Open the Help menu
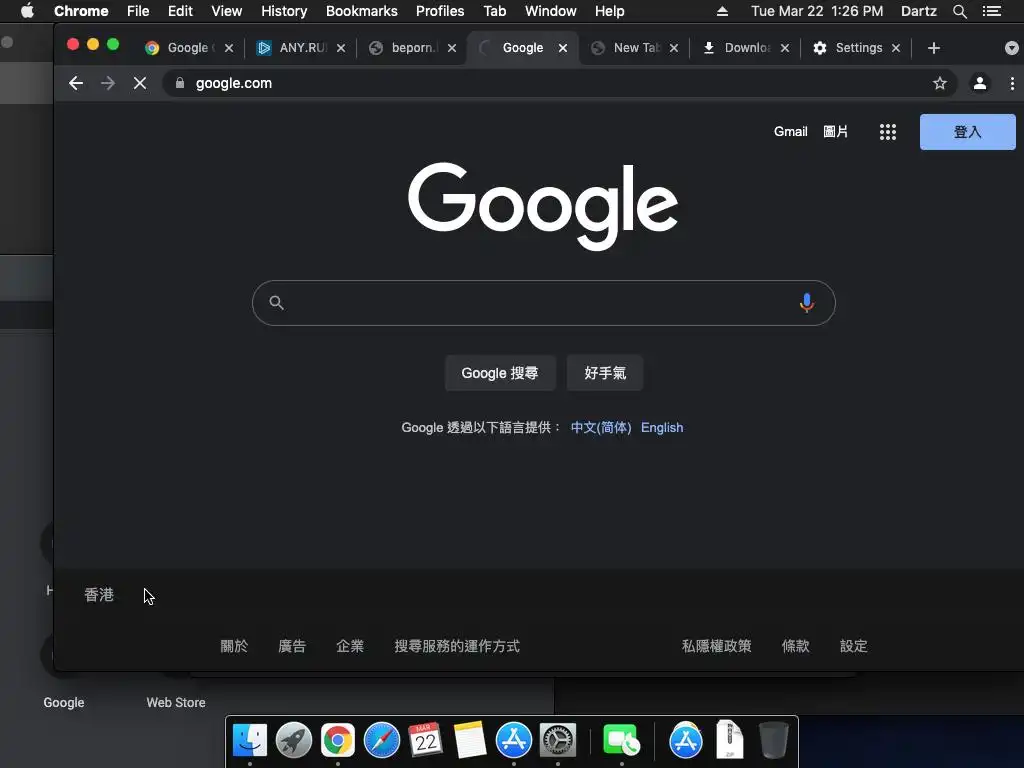 click(x=609, y=11)
